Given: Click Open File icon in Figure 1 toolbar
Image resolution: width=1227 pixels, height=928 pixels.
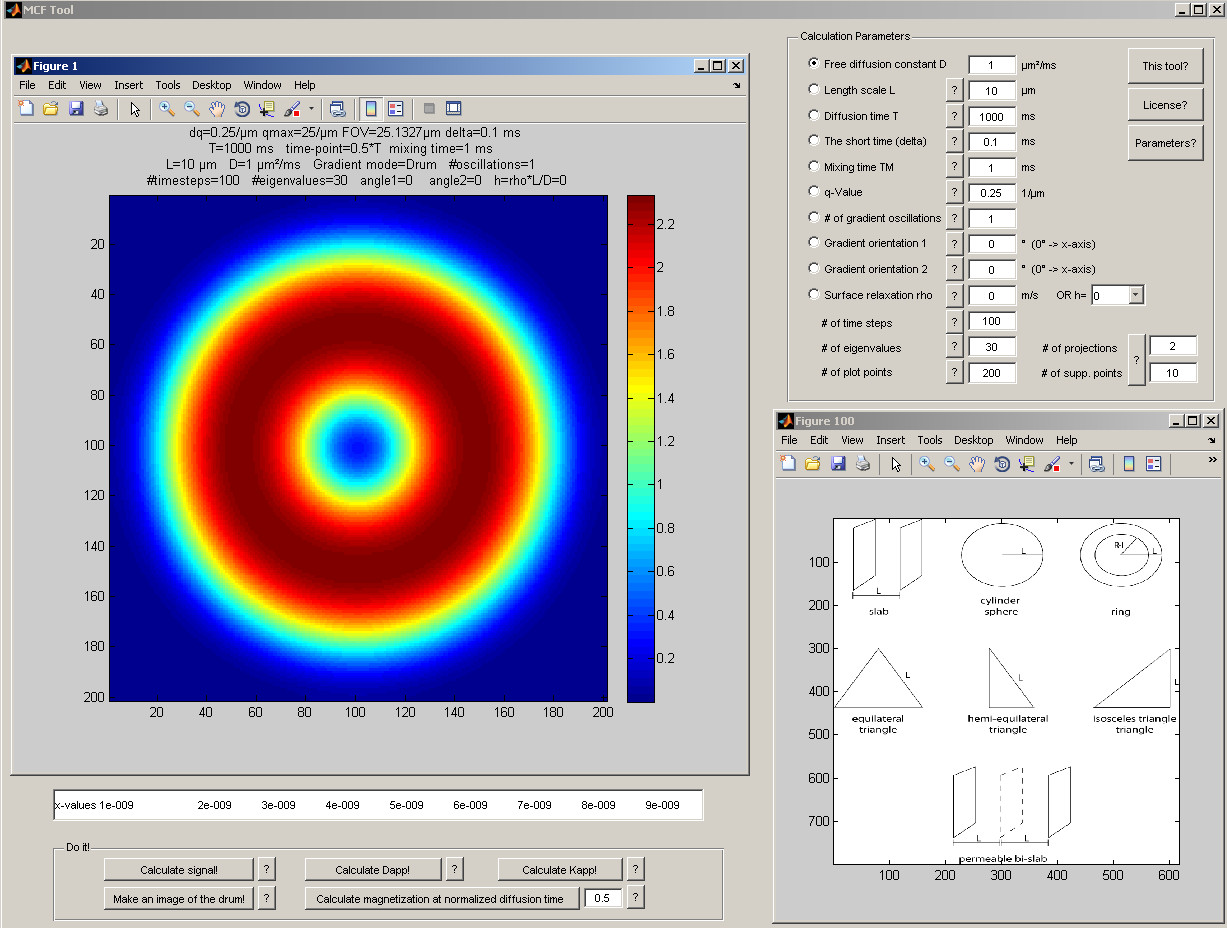Looking at the screenshot, I should point(51,108).
